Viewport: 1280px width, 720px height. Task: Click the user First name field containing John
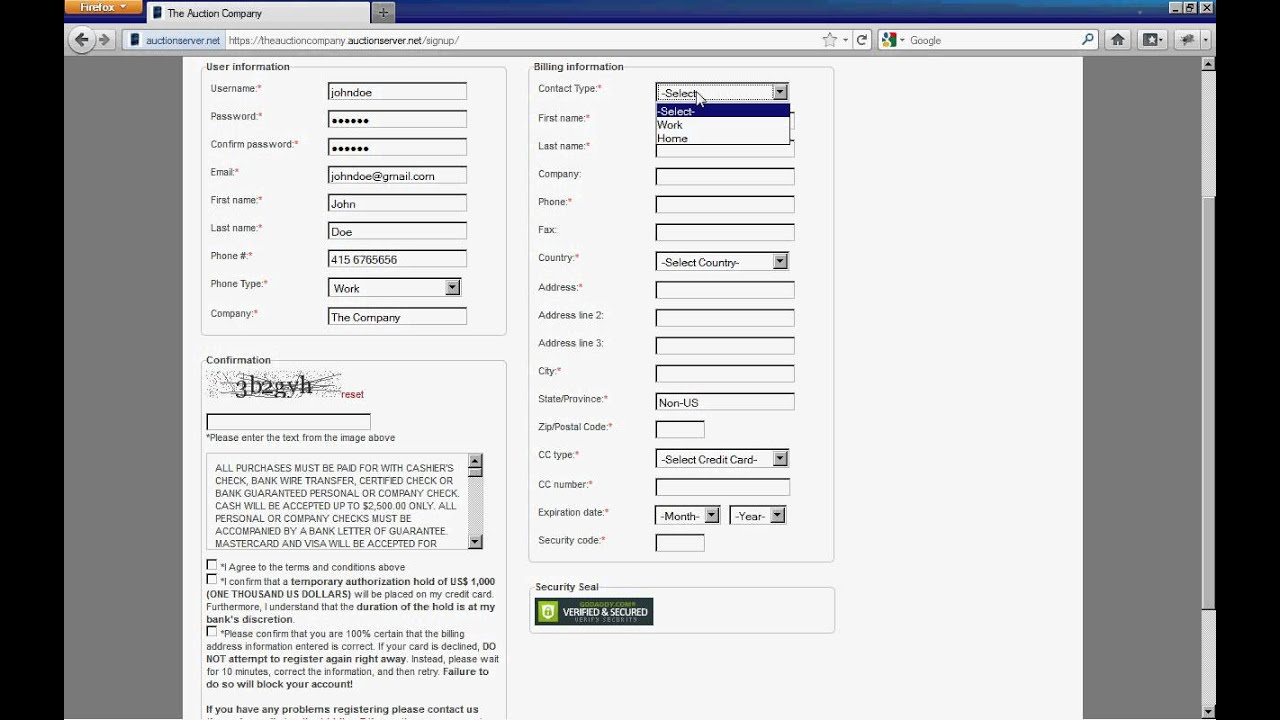(397, 203)
